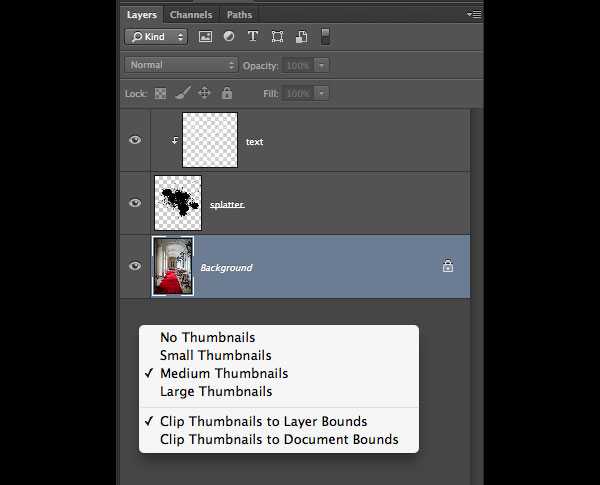Image resolution: width=600 pixels, height=485 pixels.
Task: Choose Large Thumbnails from the context menu
Action: click(216, 391)
